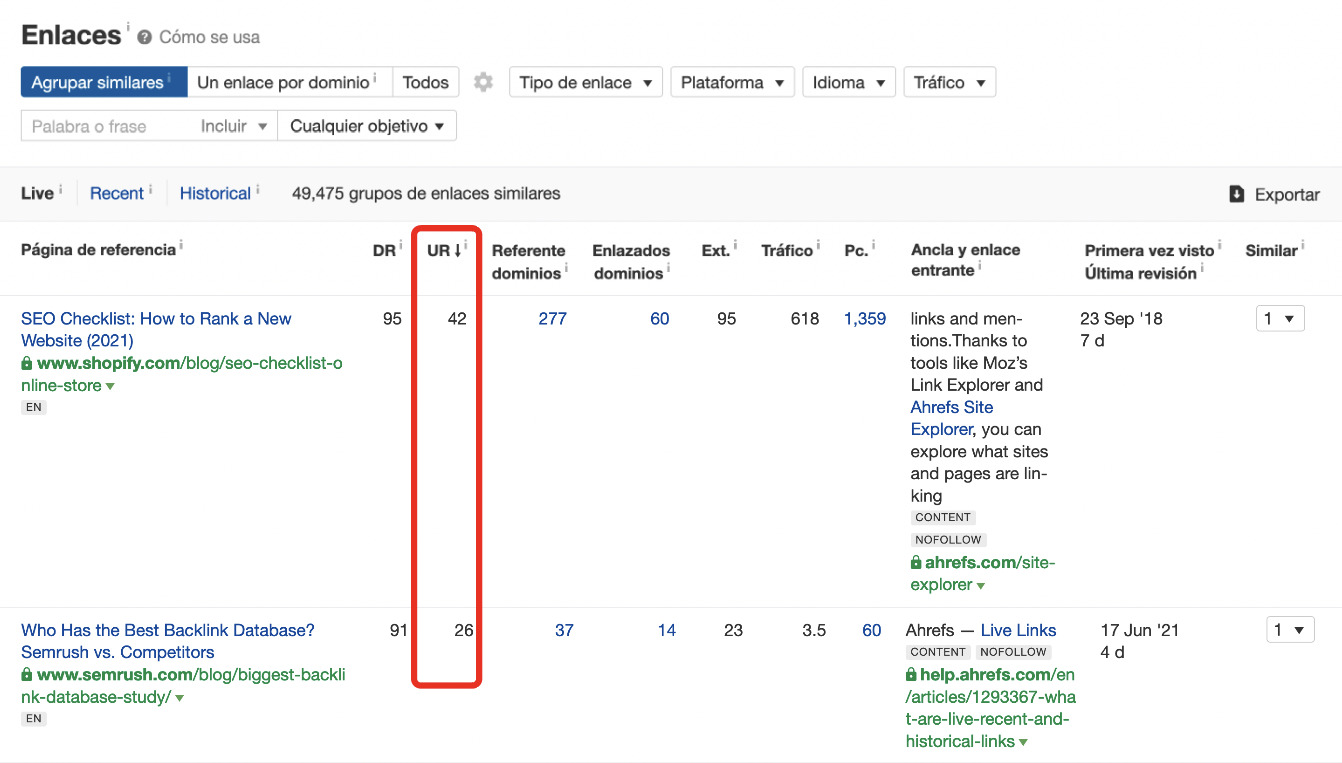
Task: Click the padlock icon beside www.semrush.com
Action: (27, 675)
